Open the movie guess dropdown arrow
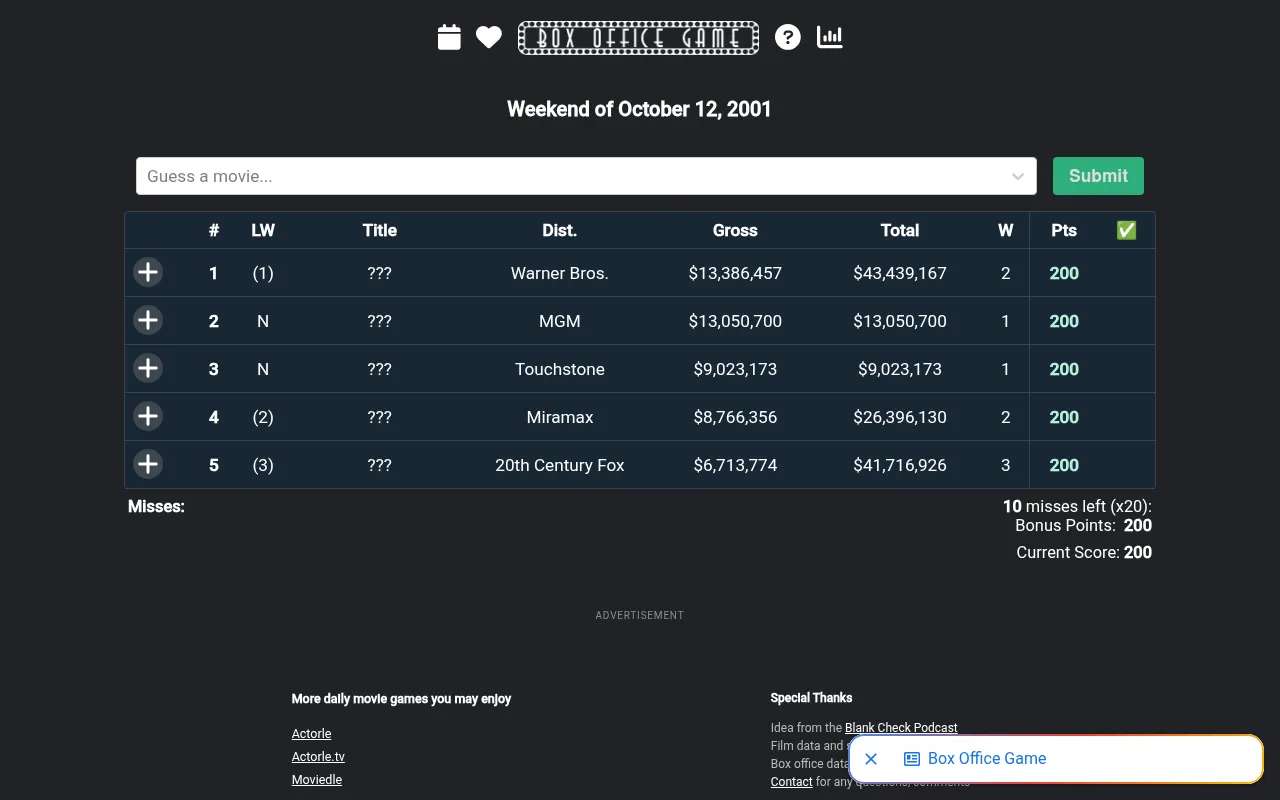This screenshot has height=800, width=1280. click(1017, 176)
